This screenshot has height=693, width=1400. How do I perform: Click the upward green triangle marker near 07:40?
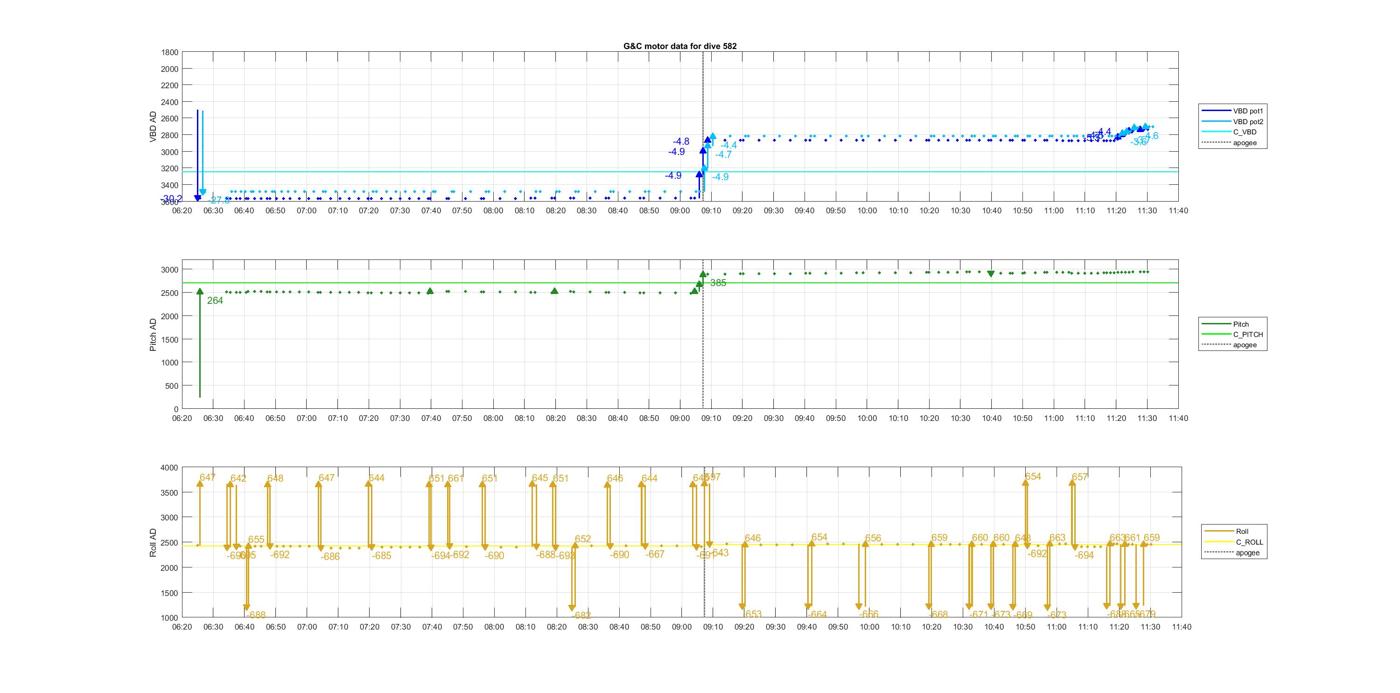point(430,291)
